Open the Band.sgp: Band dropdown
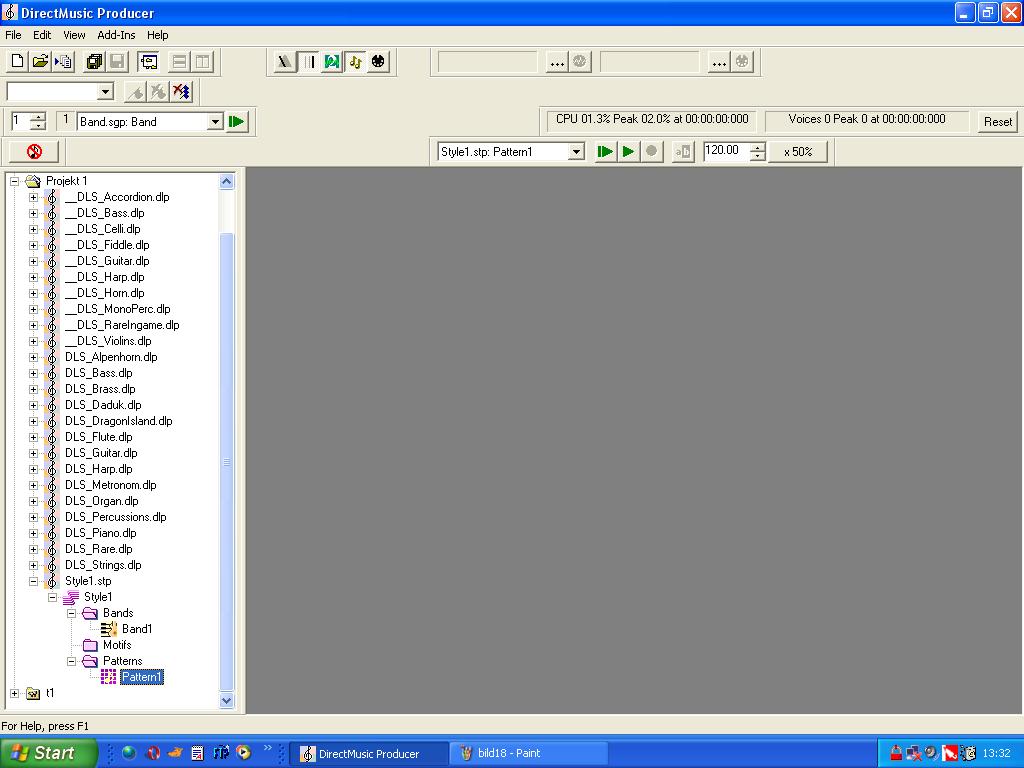This screenshot has height=768, width=1024. click(214, 122)
